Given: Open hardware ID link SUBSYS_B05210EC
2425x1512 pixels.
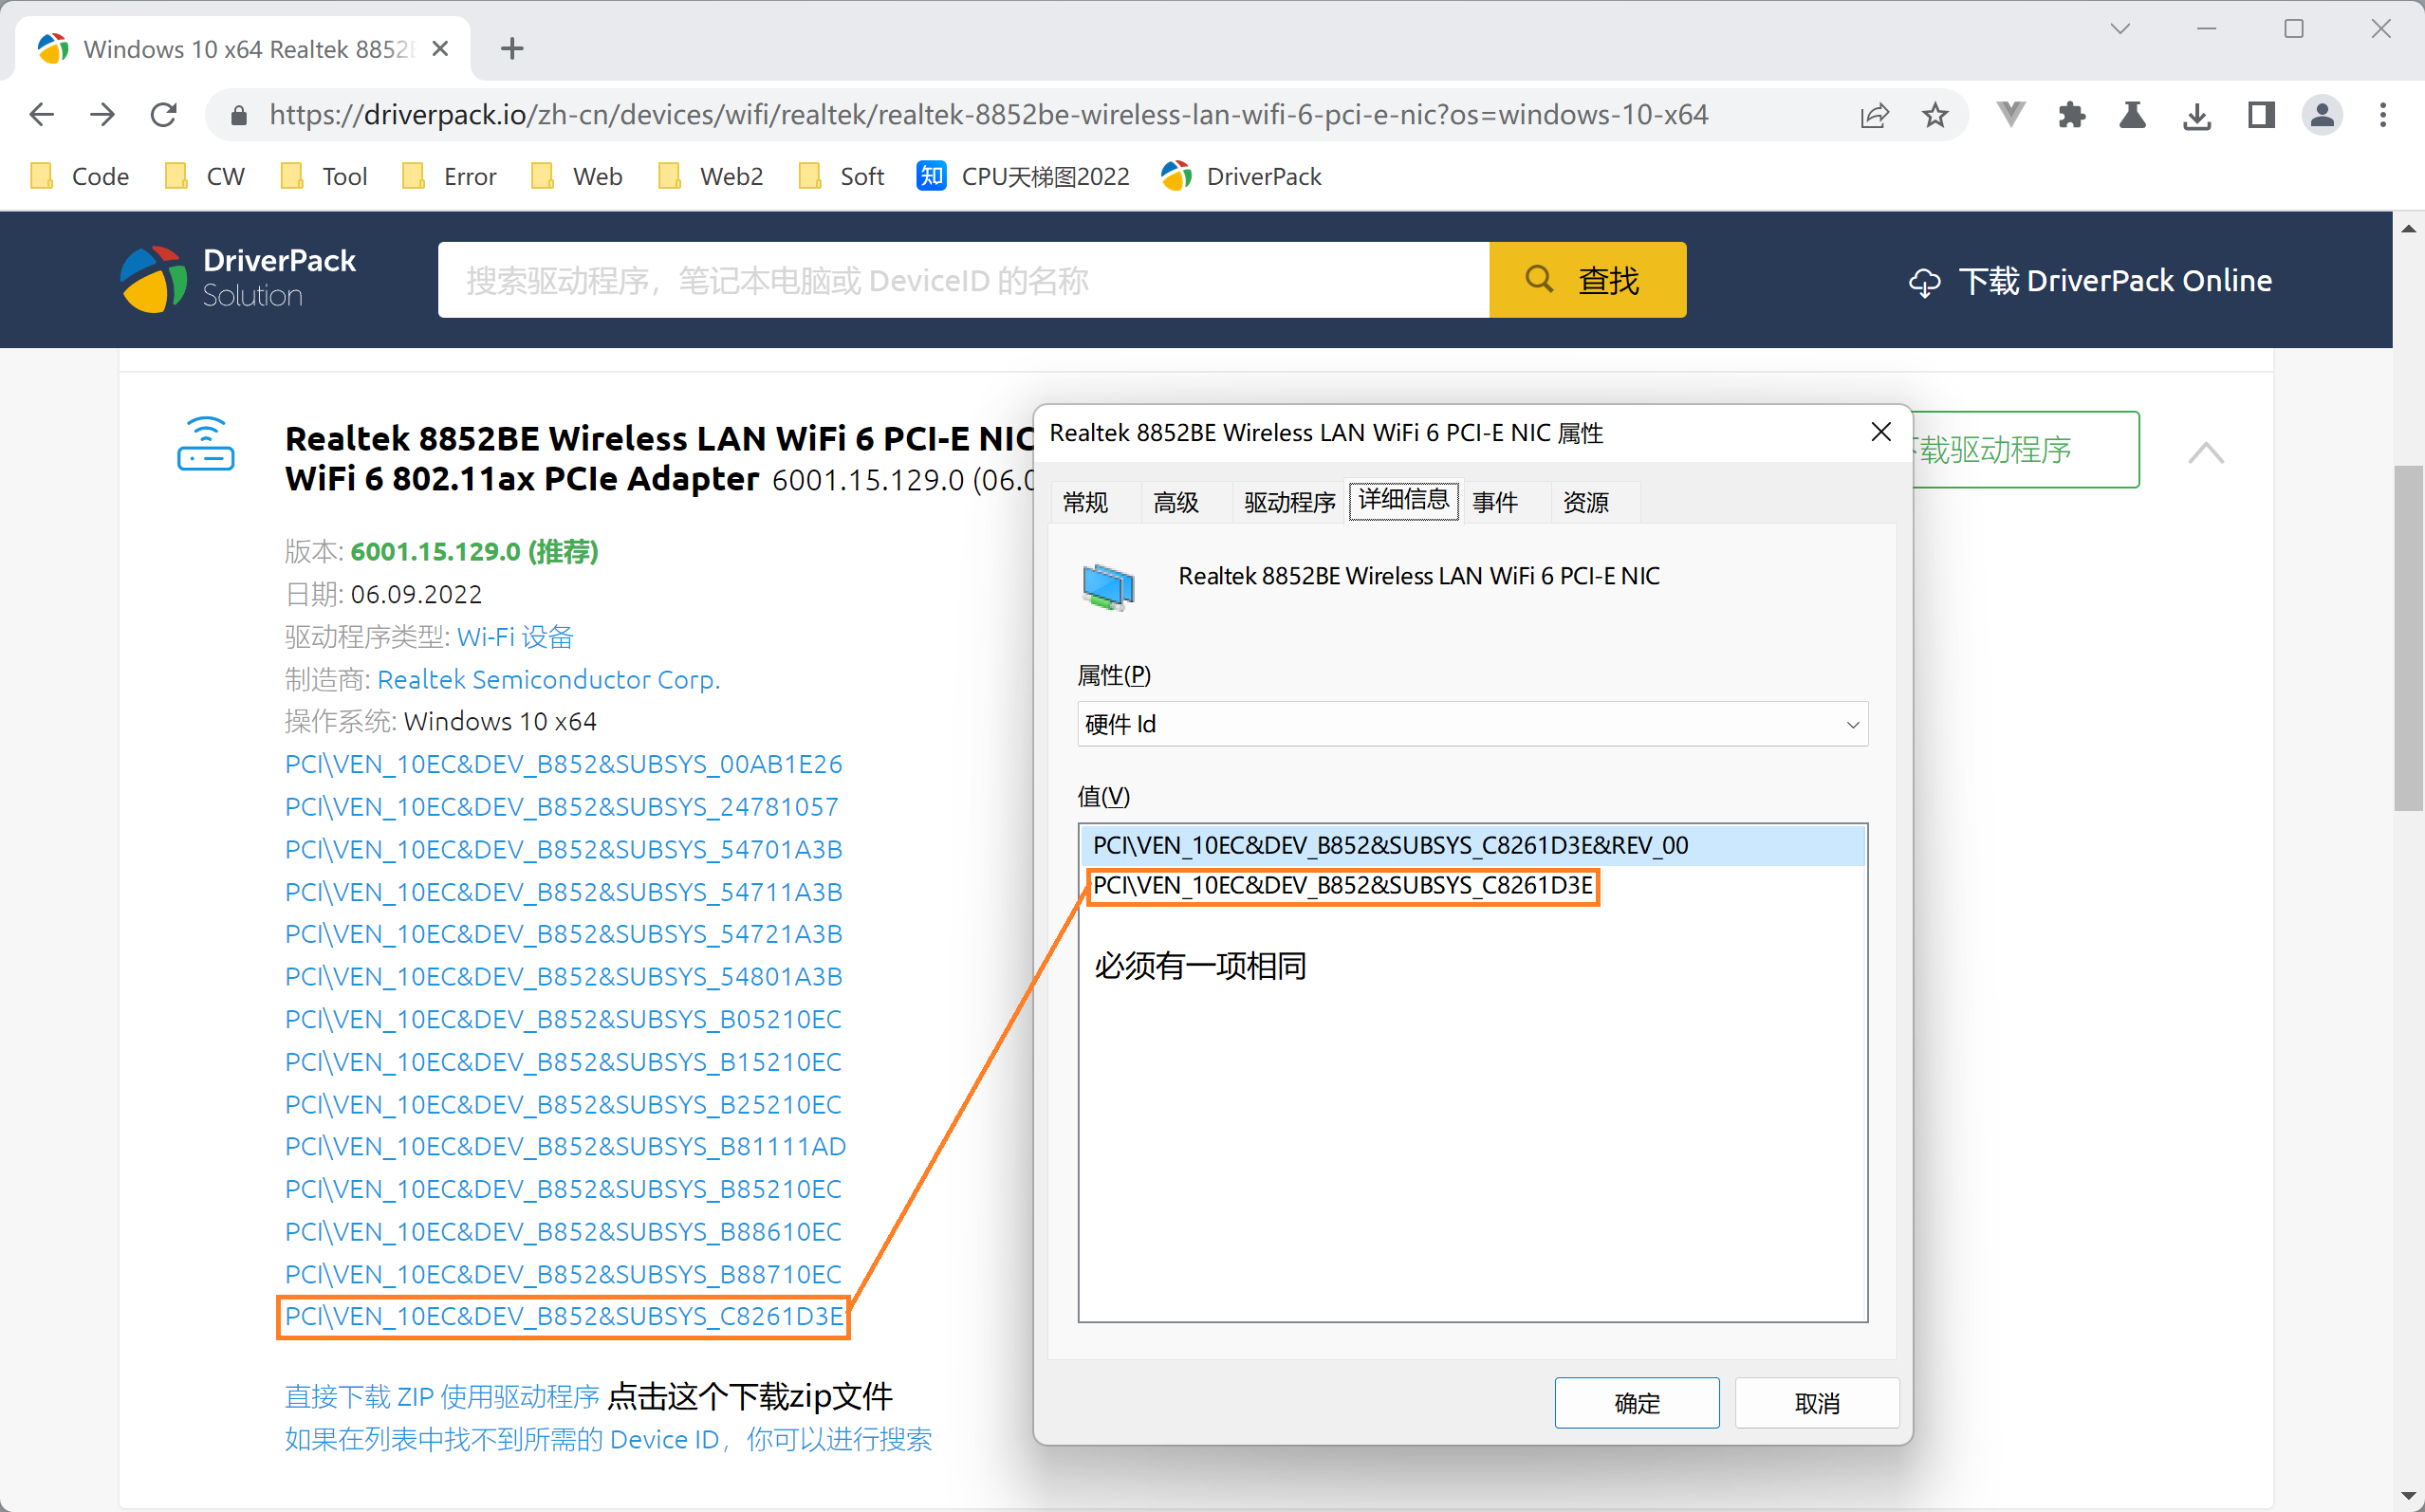Looking at the screenshot, I should pos(563,1019).
